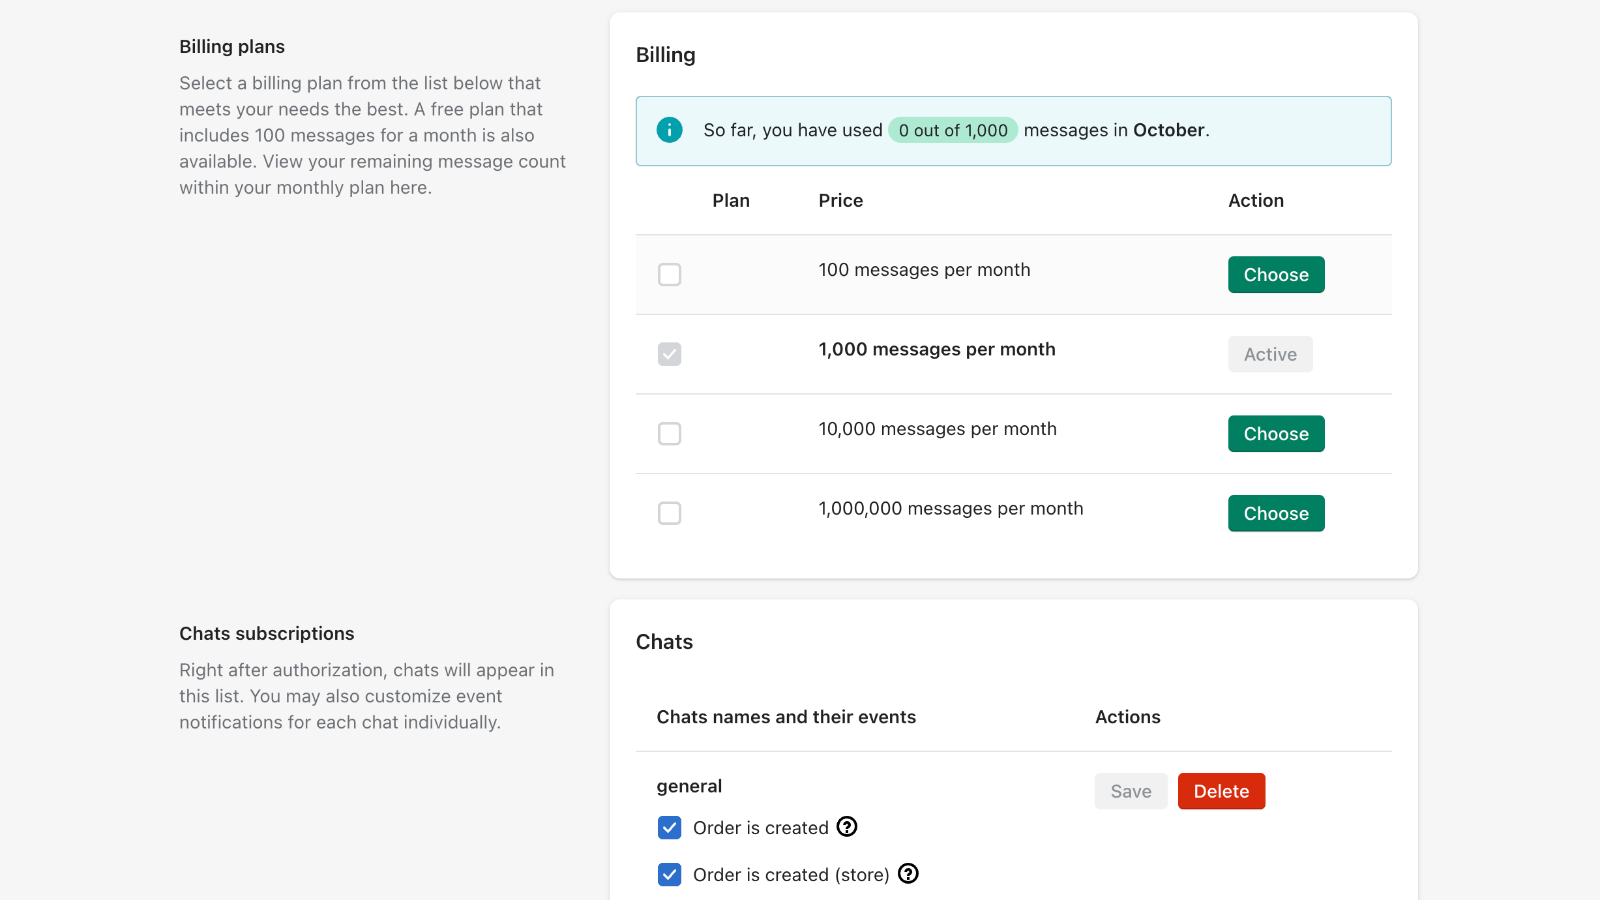Delete the general chat
This screenshot has width=1600, height=900.
(1221, 790)
